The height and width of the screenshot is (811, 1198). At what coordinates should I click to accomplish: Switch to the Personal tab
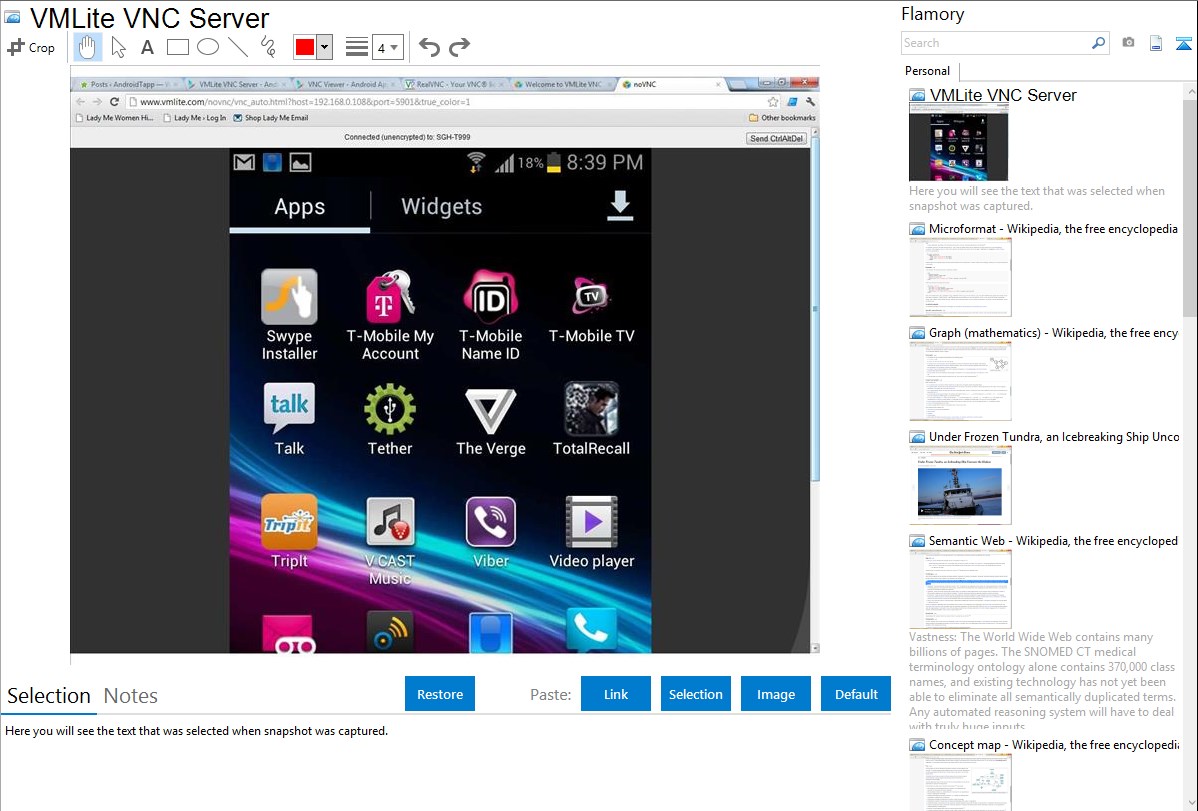928,71
